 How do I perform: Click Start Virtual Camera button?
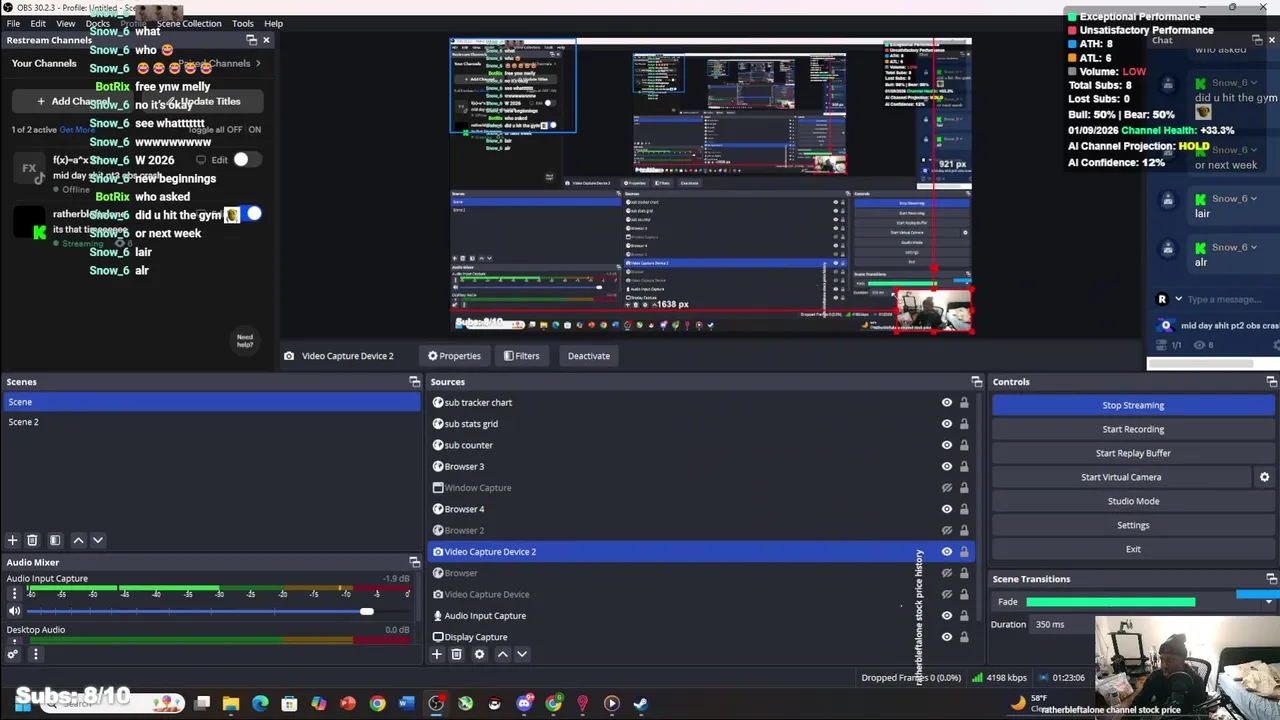click(x=1121, y=477)
